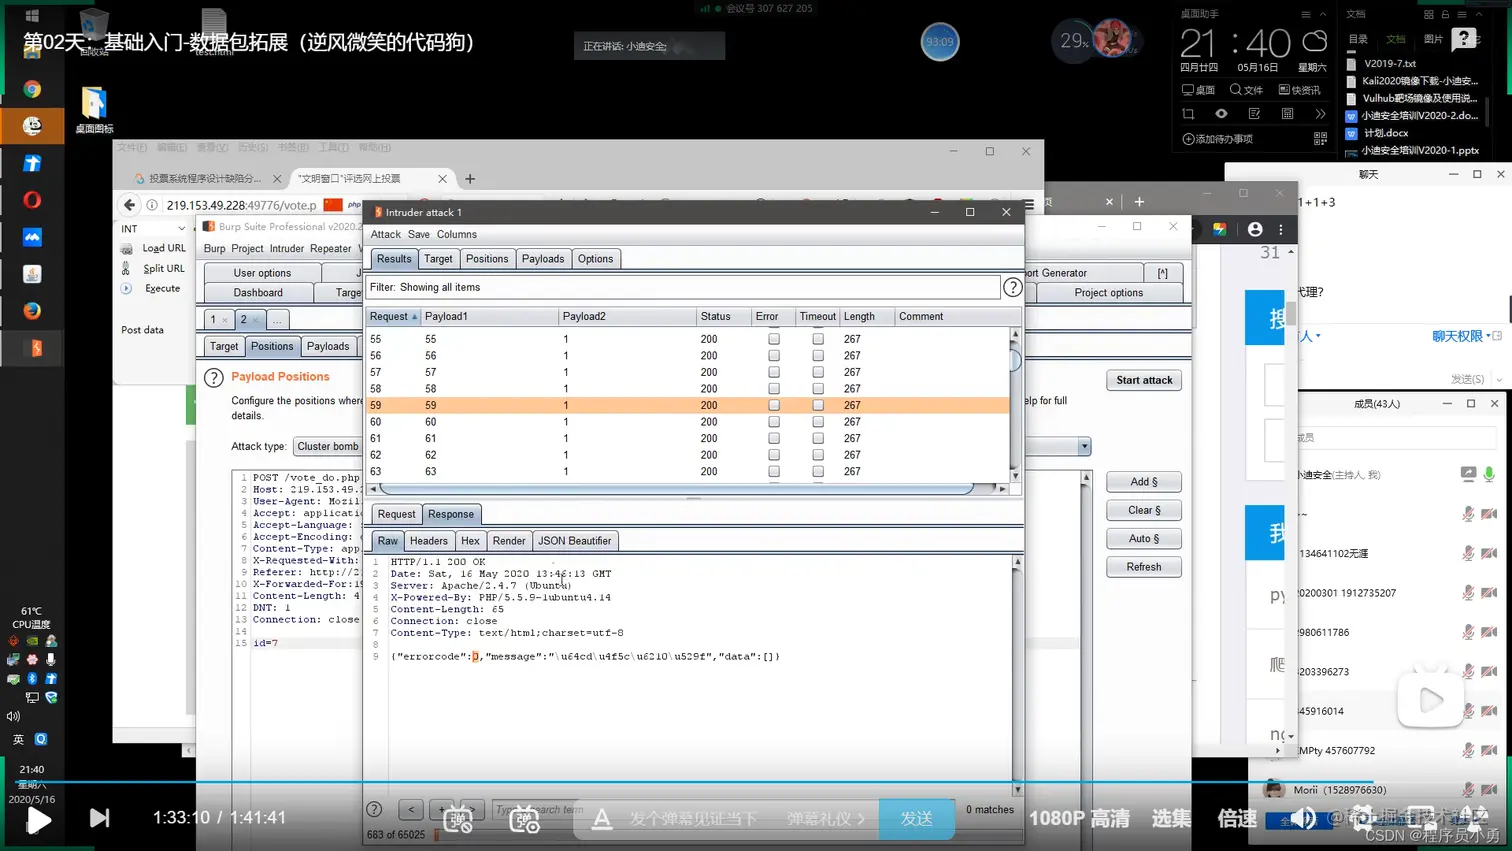Click the screenshot crop icon in desktop assistant
The image size is (1512, 851).
tap(1188, 114)
